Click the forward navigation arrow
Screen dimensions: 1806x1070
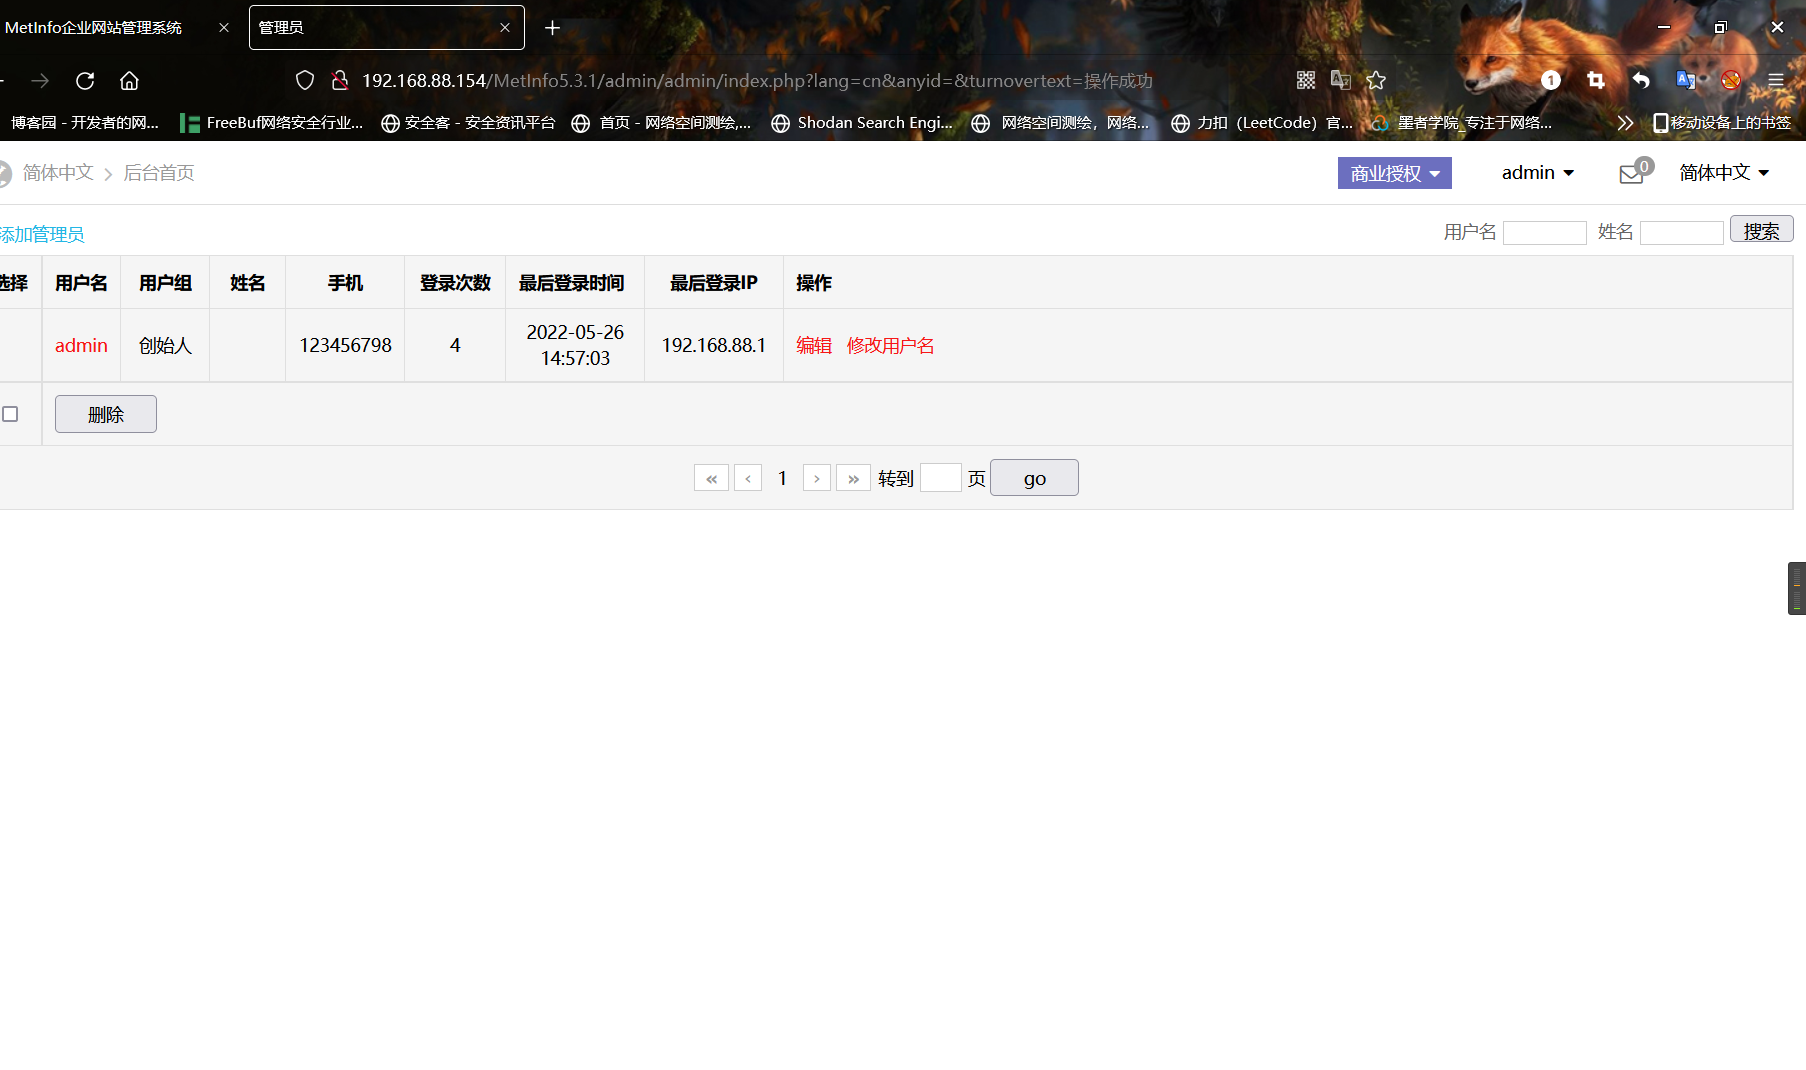click(x=40, y=81)
